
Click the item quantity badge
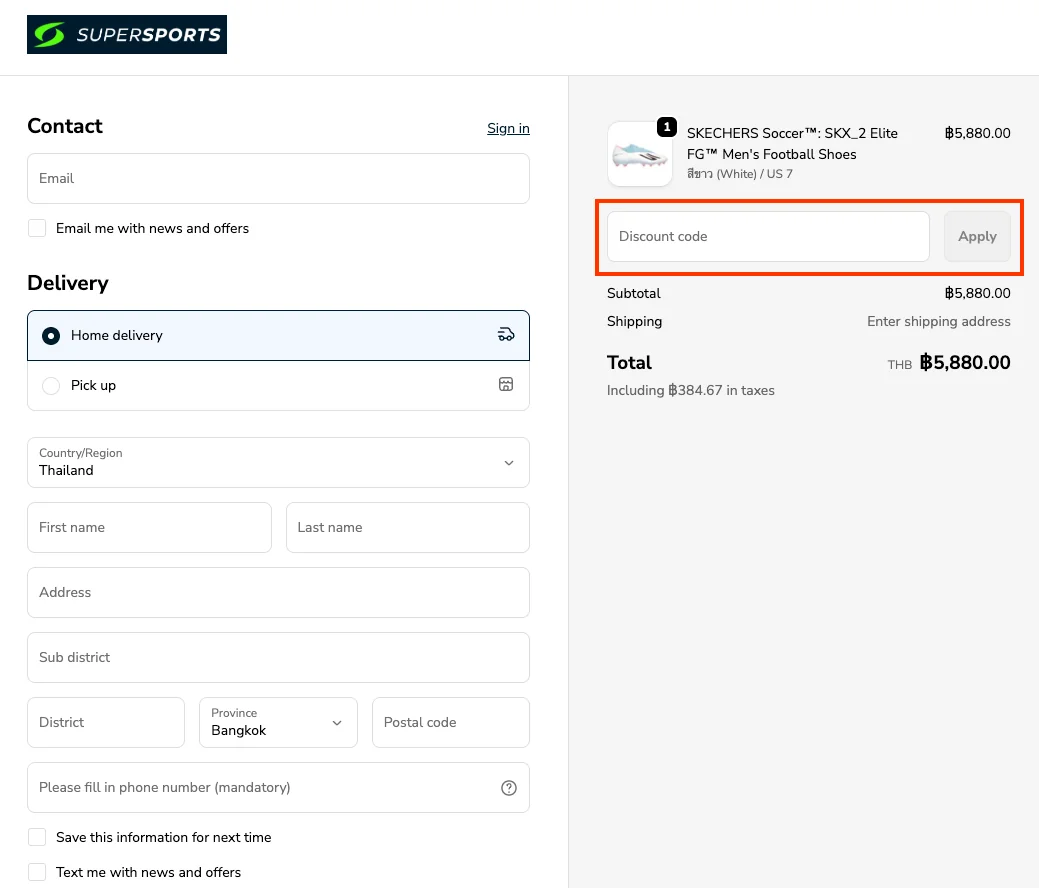(667, 127)
